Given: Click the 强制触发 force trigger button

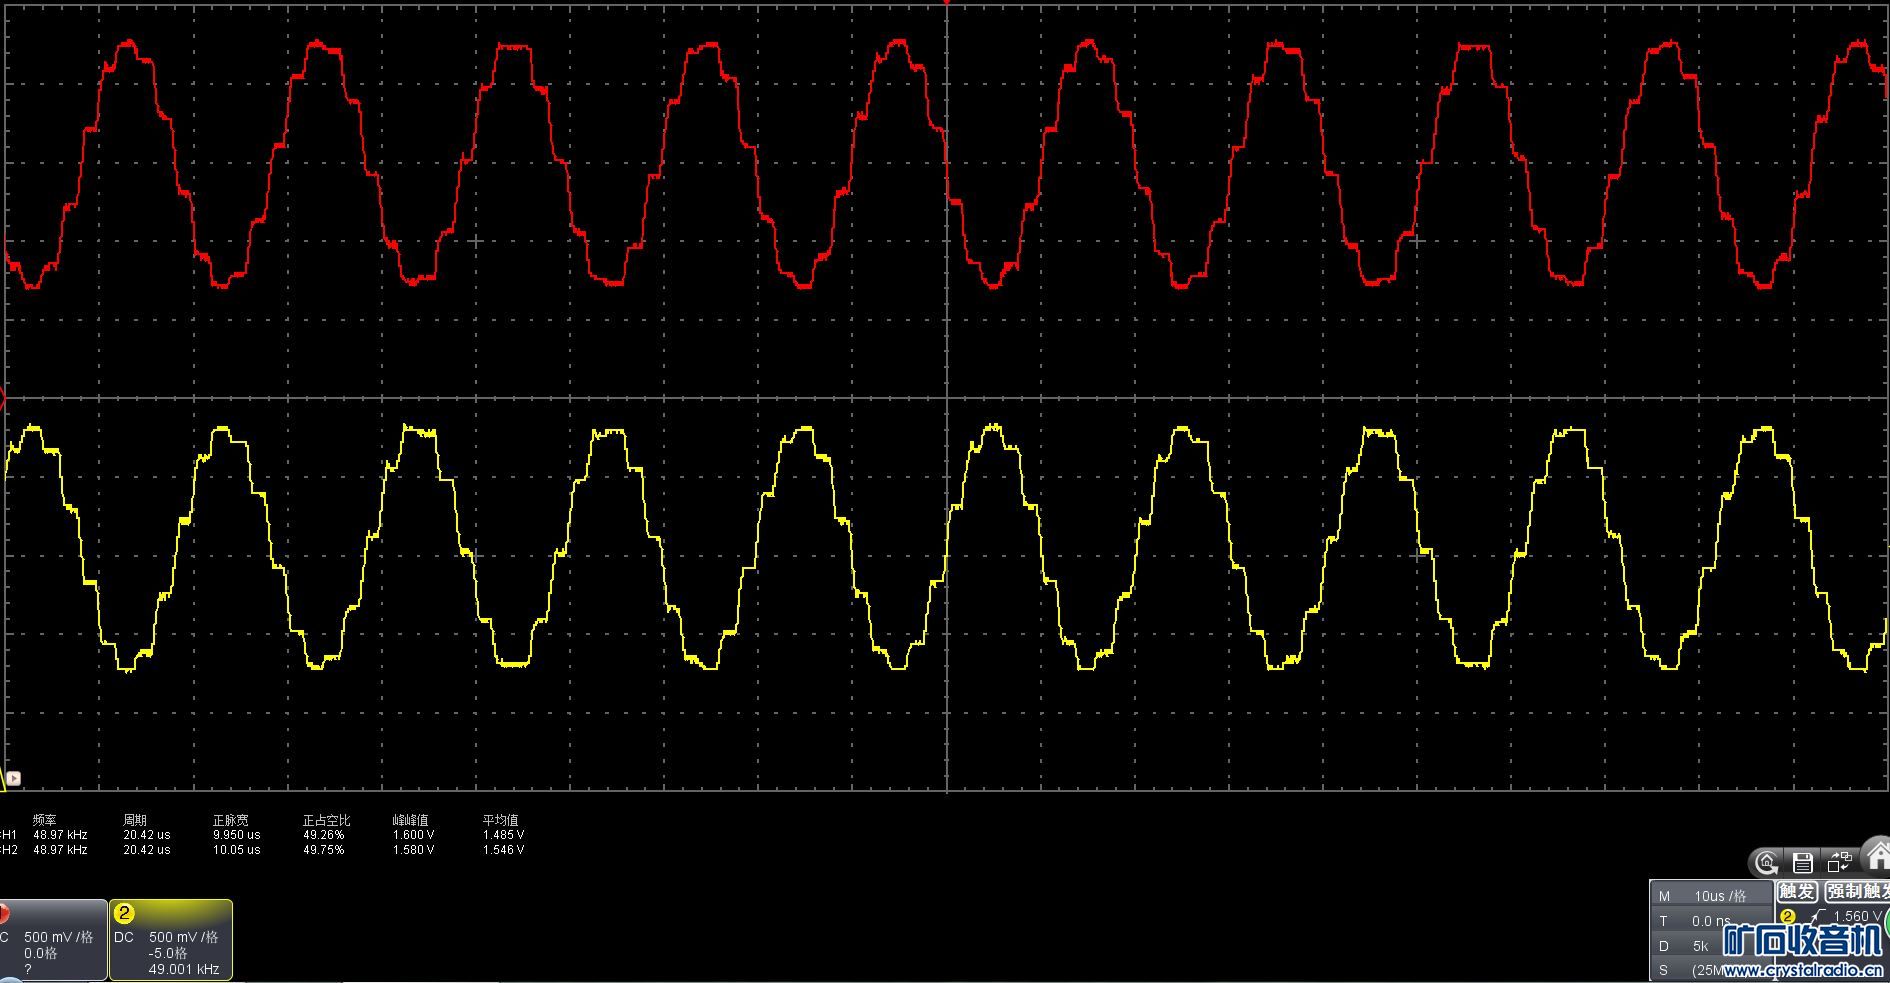Looking at the screenshot, I should point(1857,891).
